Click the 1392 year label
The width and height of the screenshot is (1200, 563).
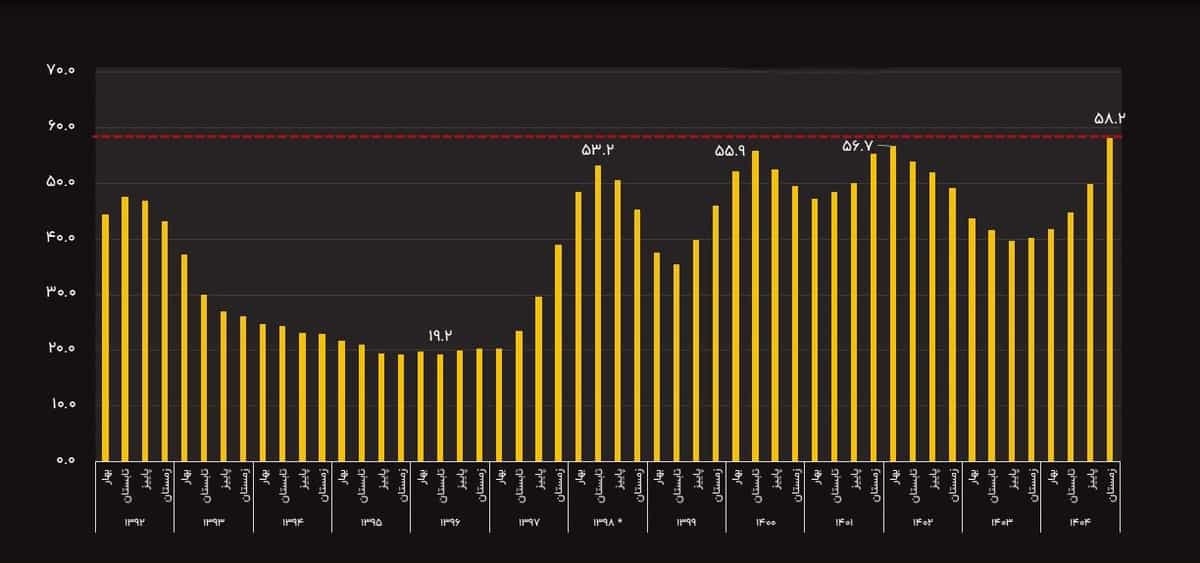[x=134, y=522]
